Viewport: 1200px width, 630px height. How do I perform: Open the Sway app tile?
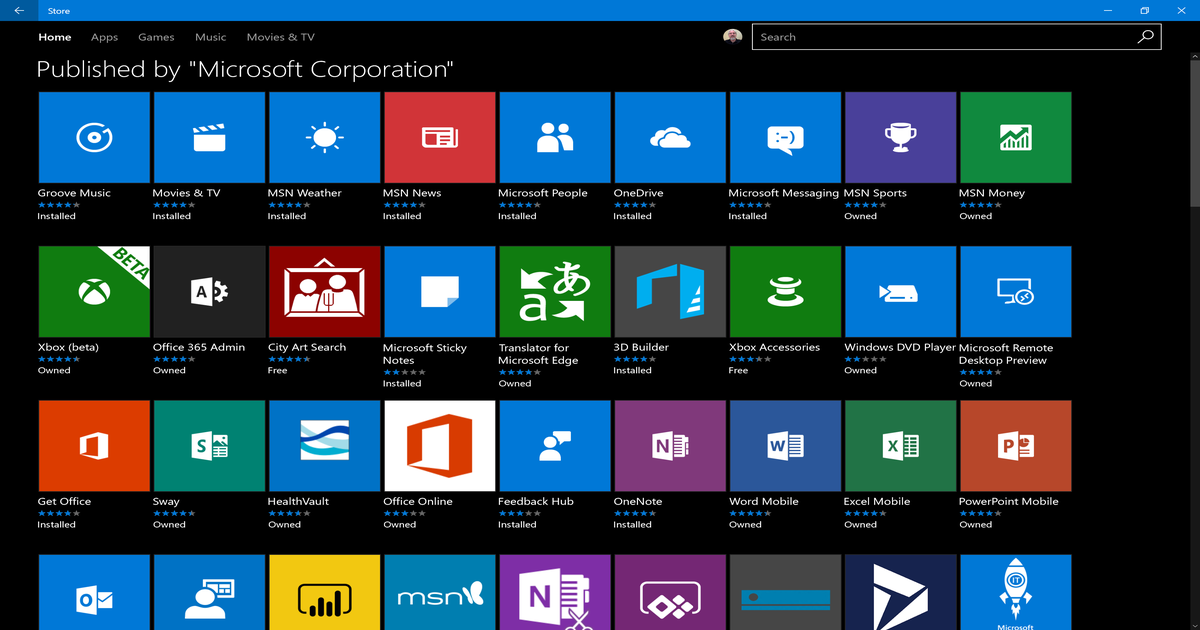point(208,445)
